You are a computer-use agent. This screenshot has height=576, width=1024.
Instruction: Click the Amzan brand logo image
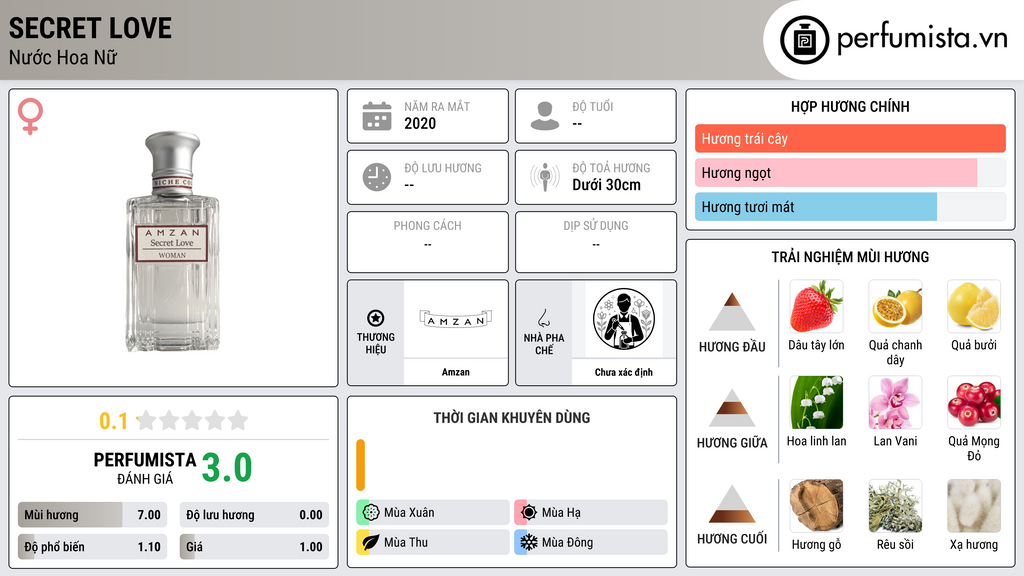455,319
